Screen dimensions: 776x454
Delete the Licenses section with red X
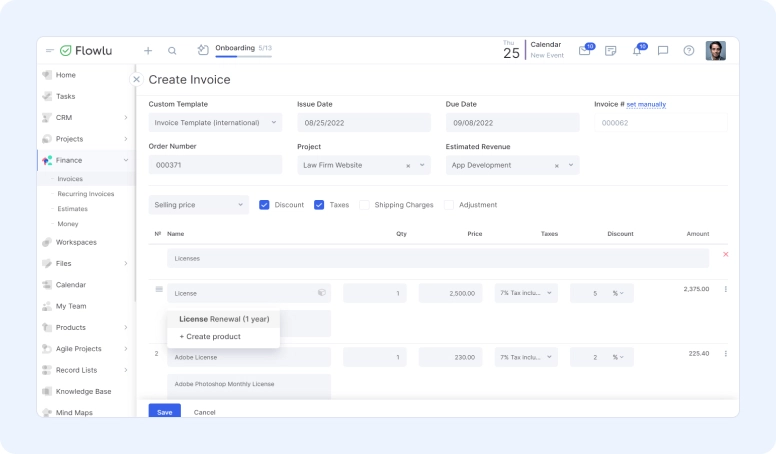pos(725,255)
